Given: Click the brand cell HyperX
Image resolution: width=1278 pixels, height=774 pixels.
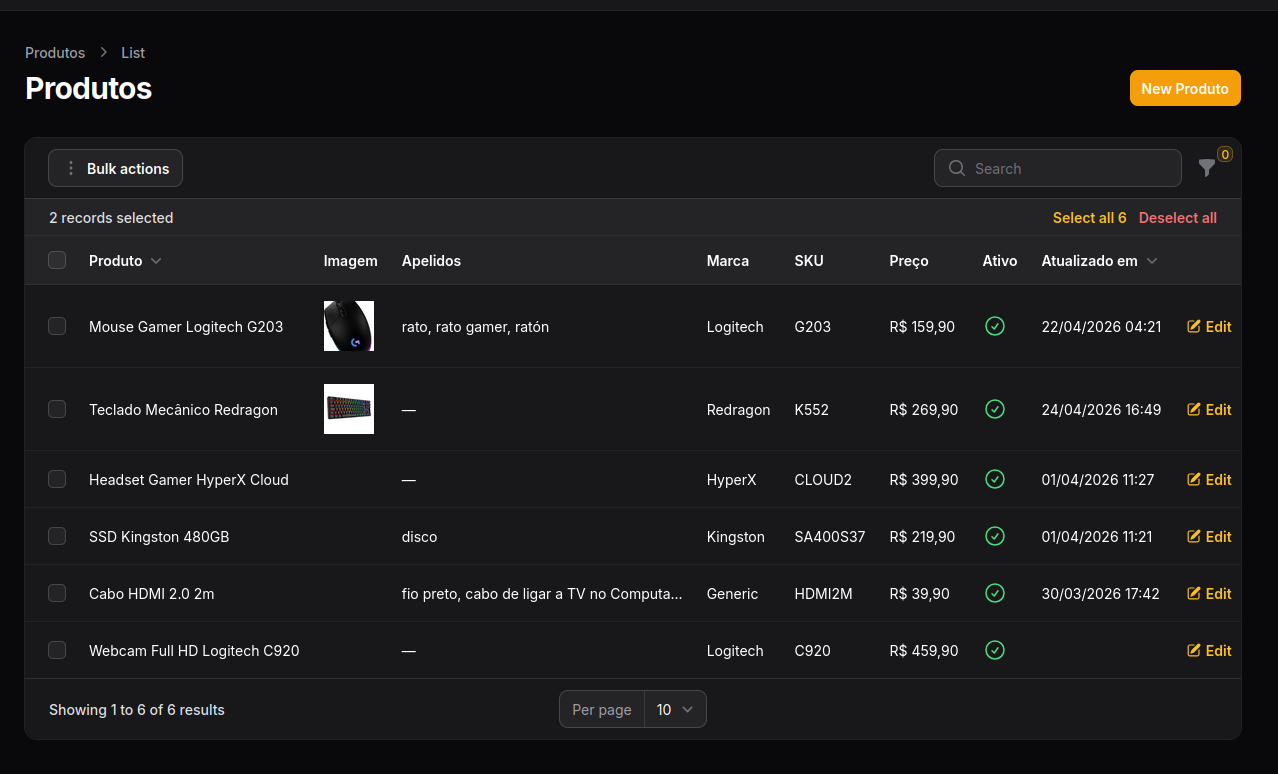Looking at the screenshot, I should [732, 480].
